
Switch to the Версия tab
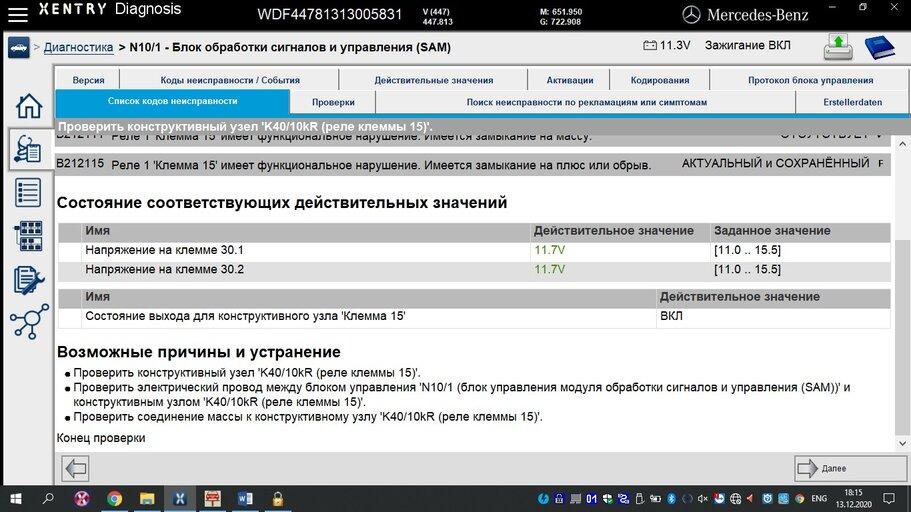click(x=88, y=80)
